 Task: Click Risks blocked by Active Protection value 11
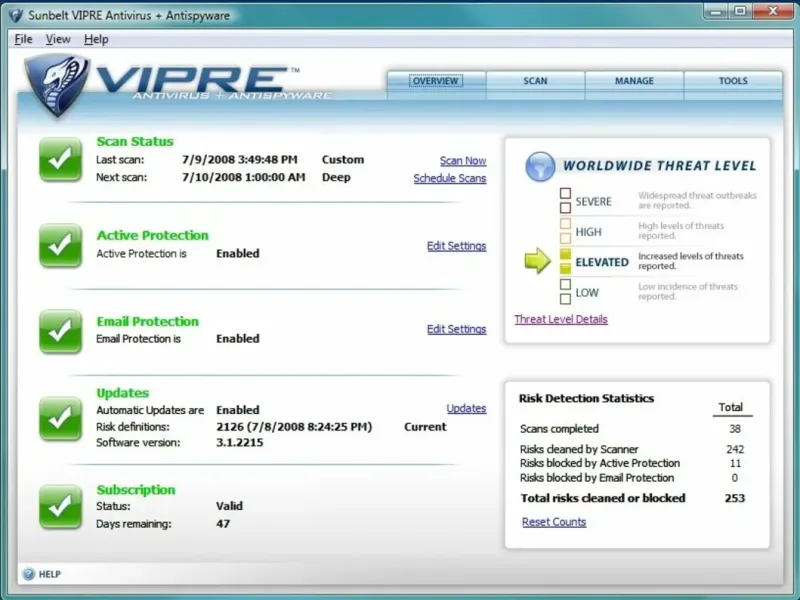pos(735,463)
